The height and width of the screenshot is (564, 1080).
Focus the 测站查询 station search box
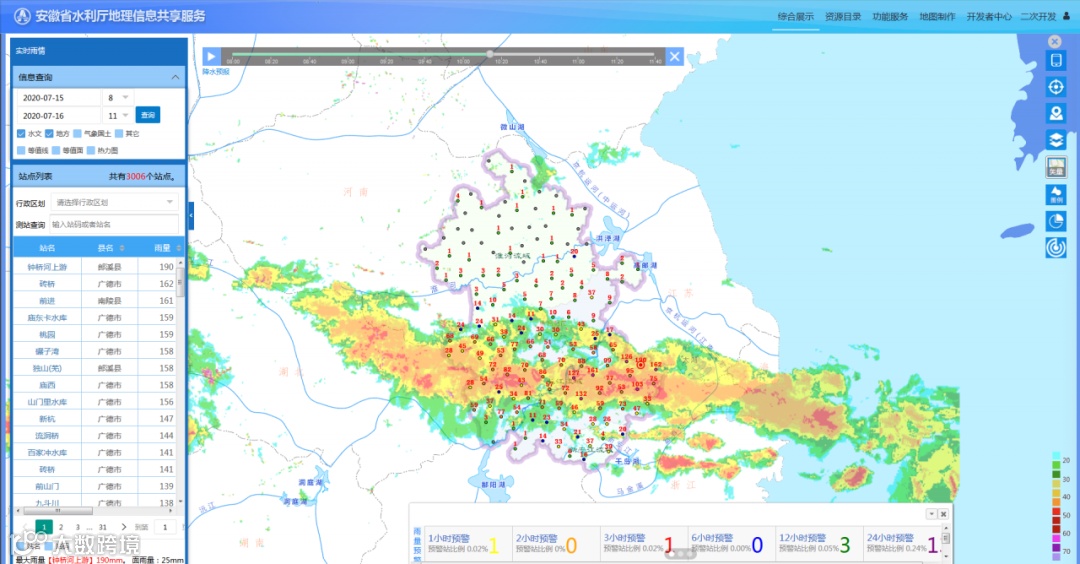(x=114, y=224)
